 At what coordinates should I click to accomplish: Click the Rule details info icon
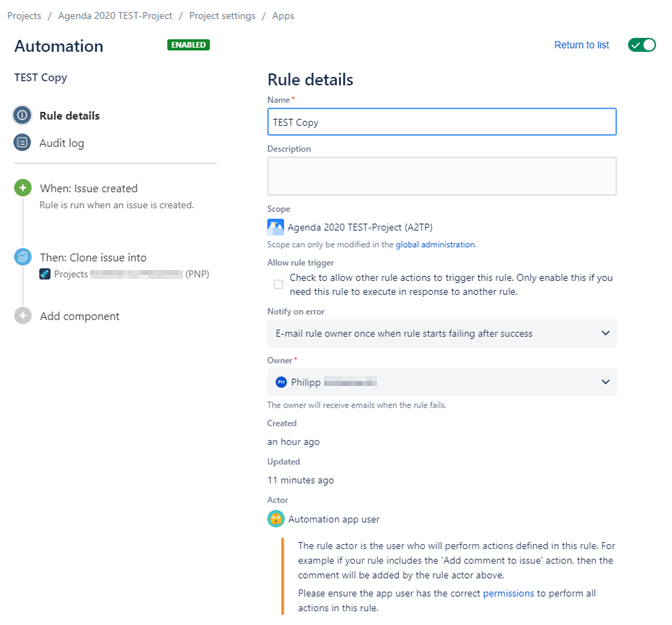pos(22,115)
